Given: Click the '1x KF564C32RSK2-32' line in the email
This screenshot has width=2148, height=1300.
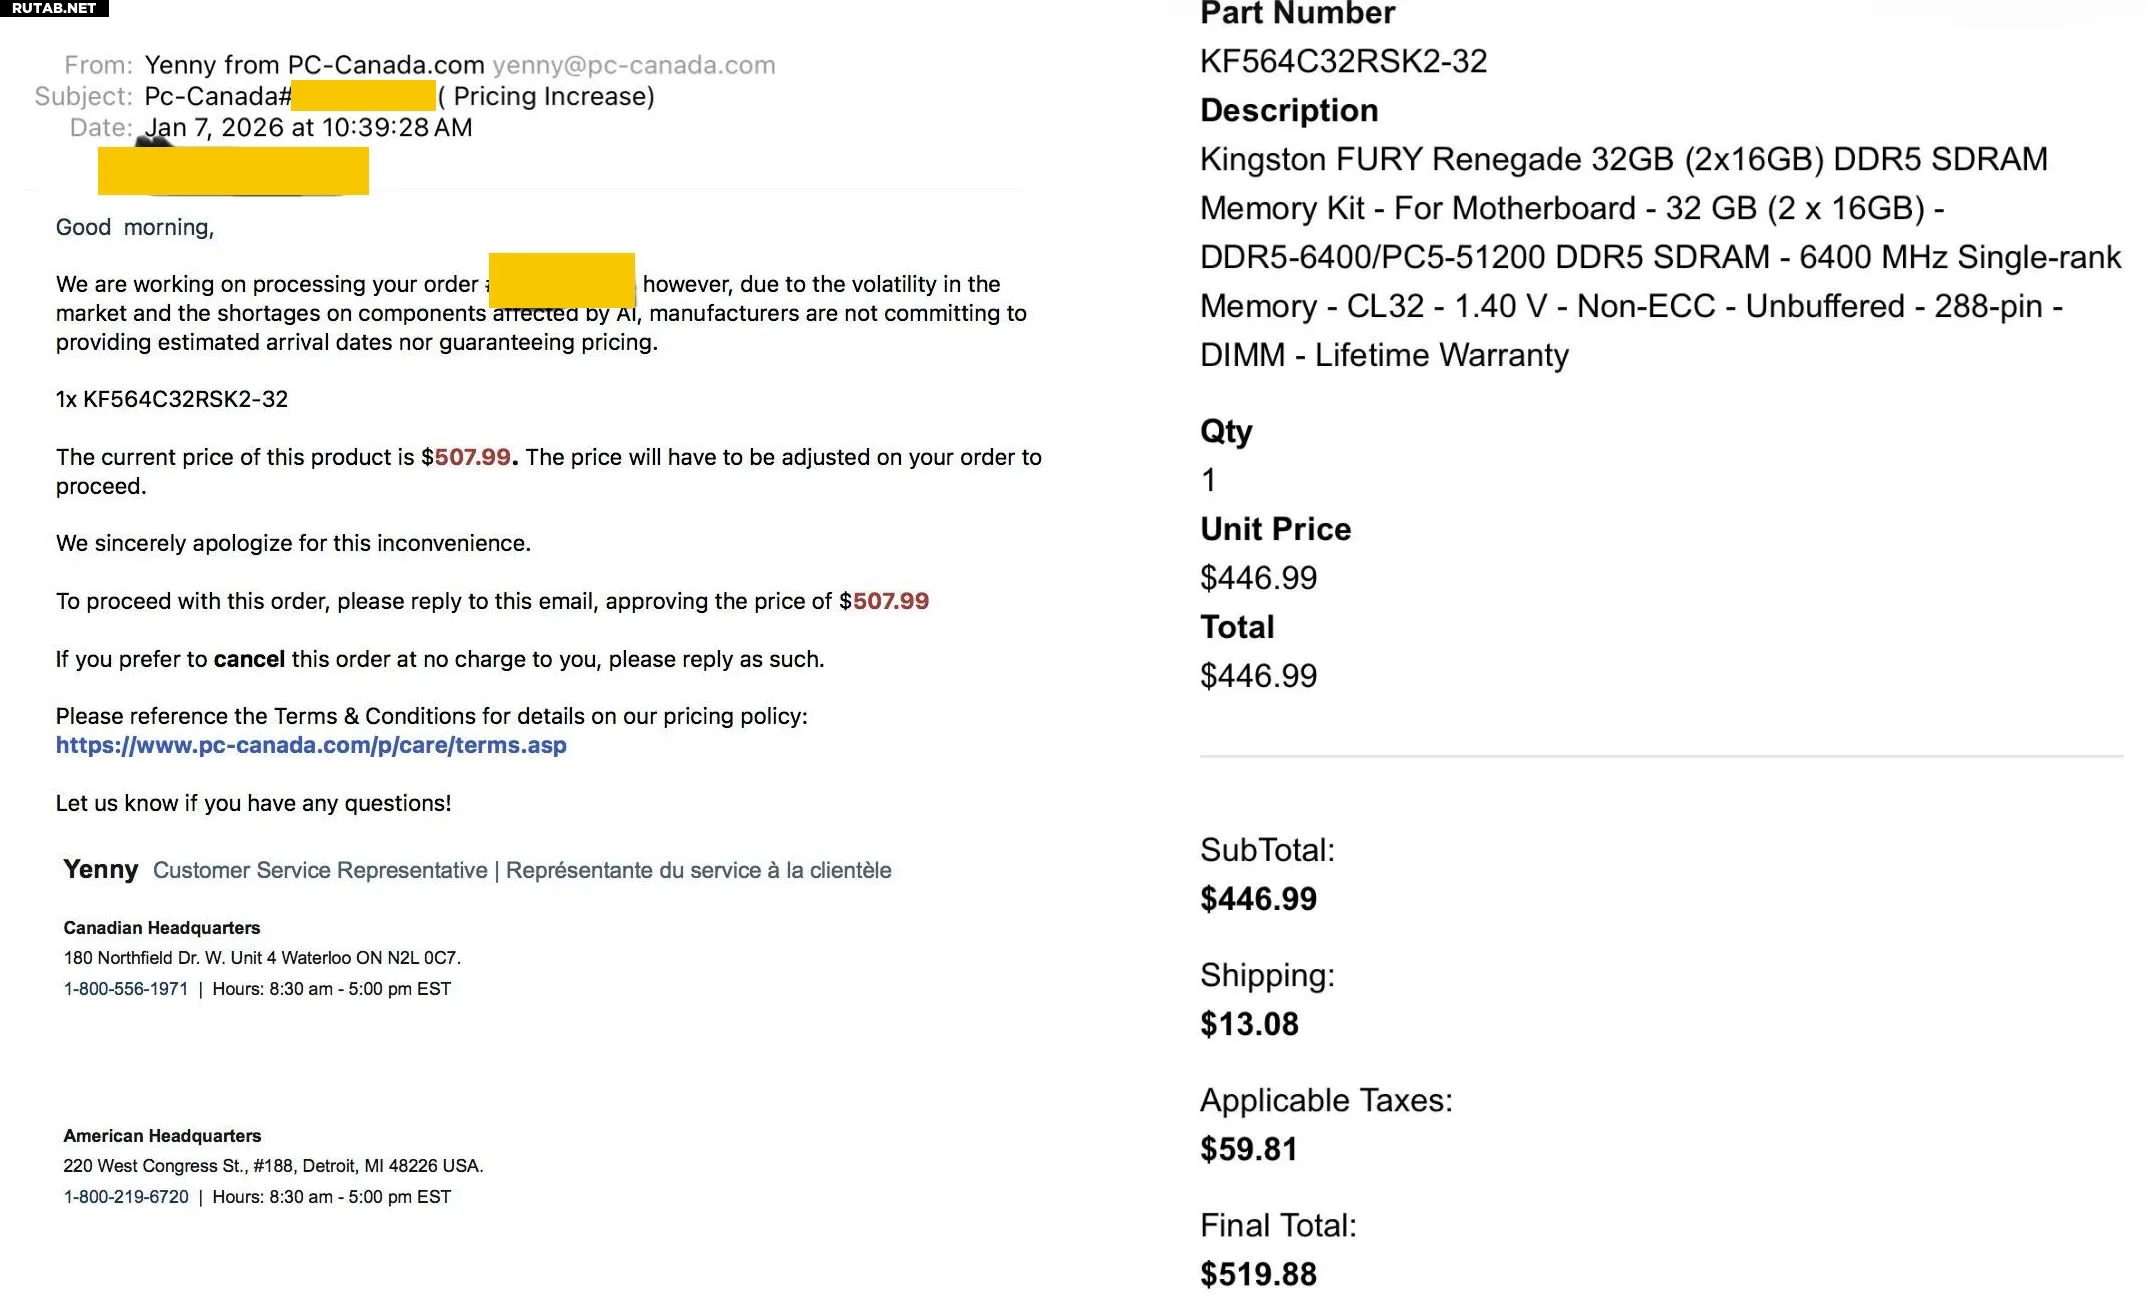Looking at the screenshot, I should tap(172, 399).
